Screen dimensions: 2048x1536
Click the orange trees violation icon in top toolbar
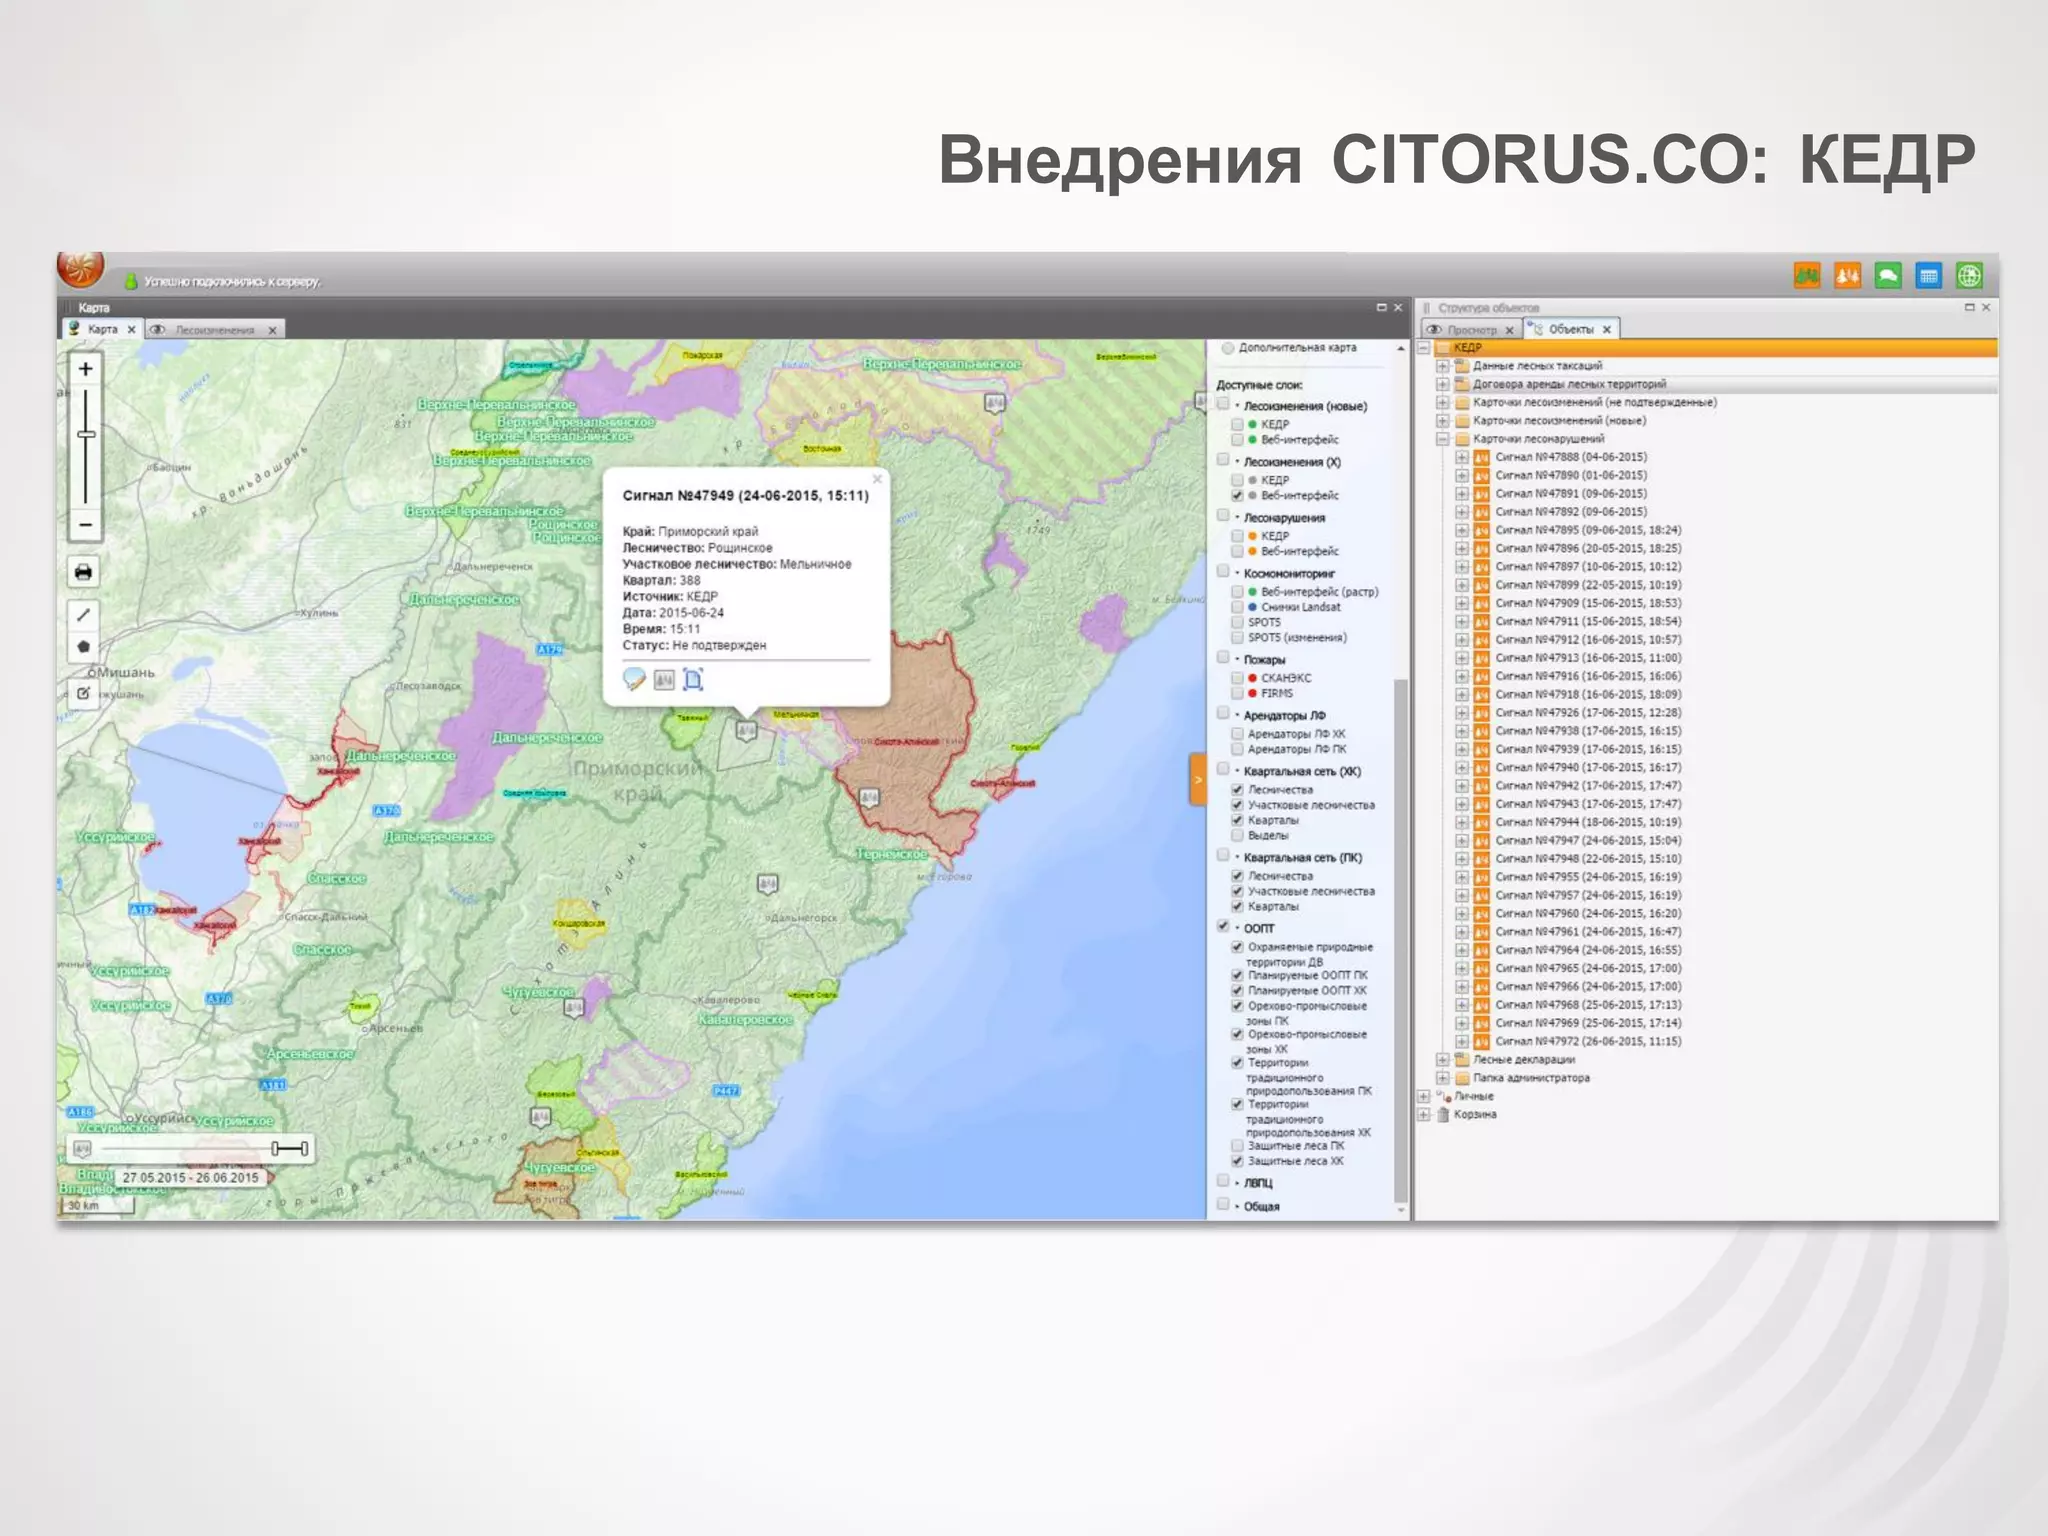[x=1847, y=275]
